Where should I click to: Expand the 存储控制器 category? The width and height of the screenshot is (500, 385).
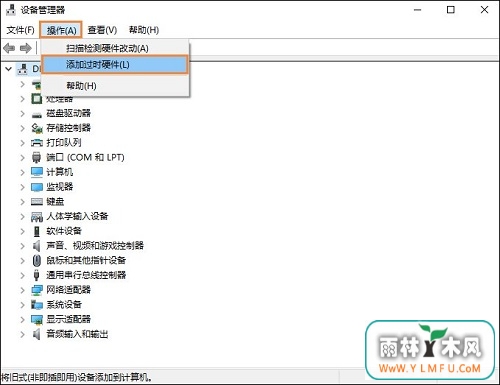tap(22, 128)
